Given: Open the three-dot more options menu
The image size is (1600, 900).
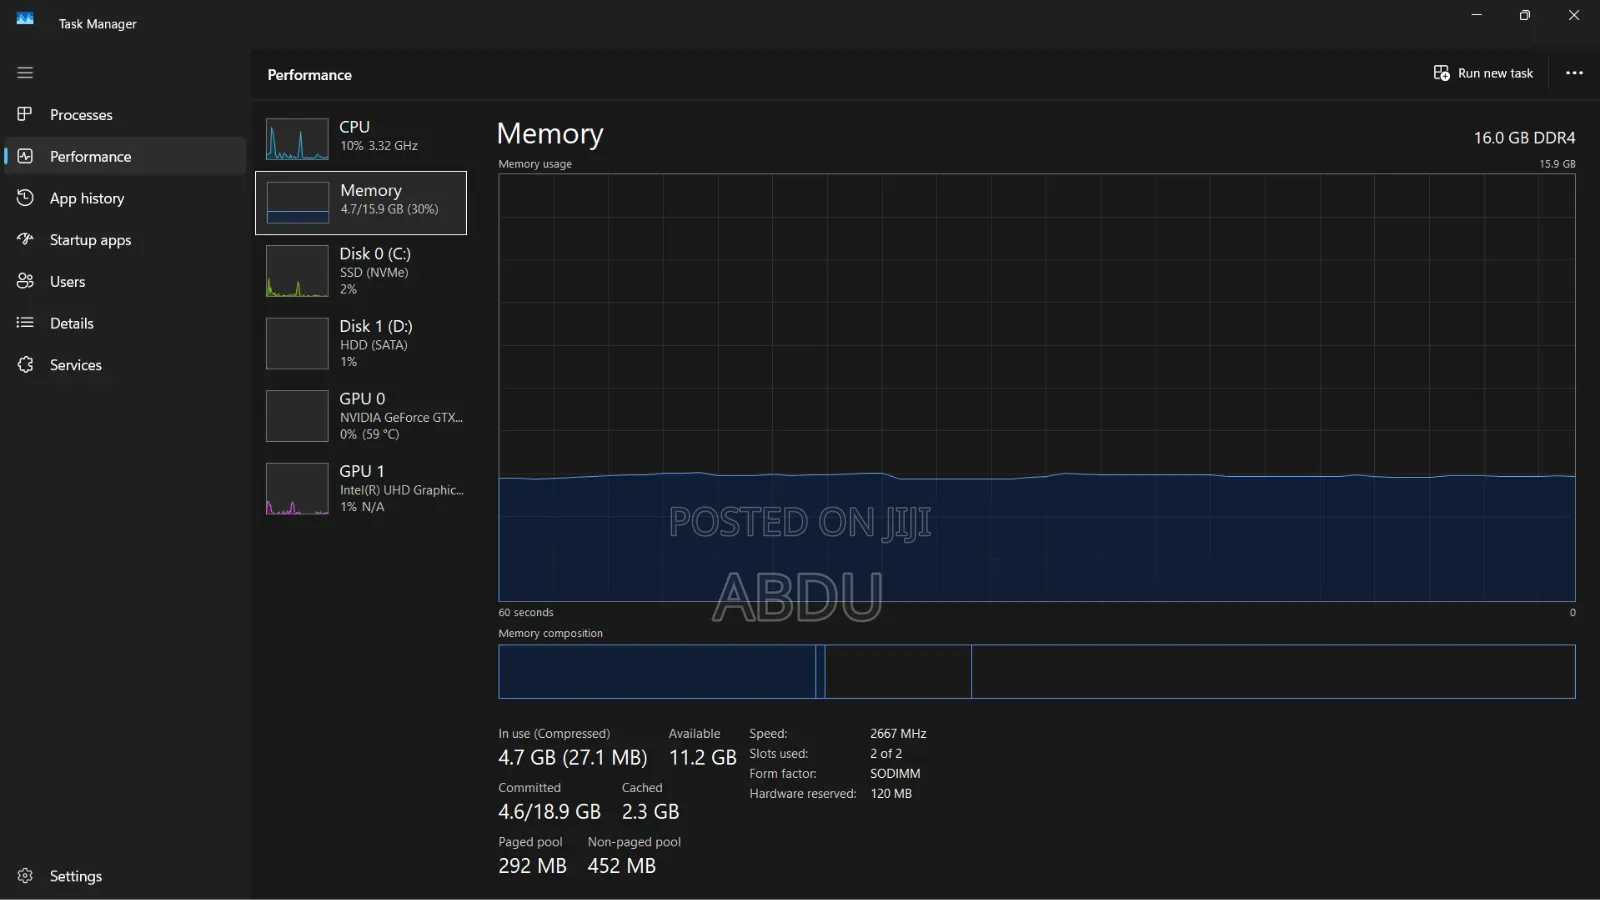Looking at the screenshot, I should (x=1574, y=73).
